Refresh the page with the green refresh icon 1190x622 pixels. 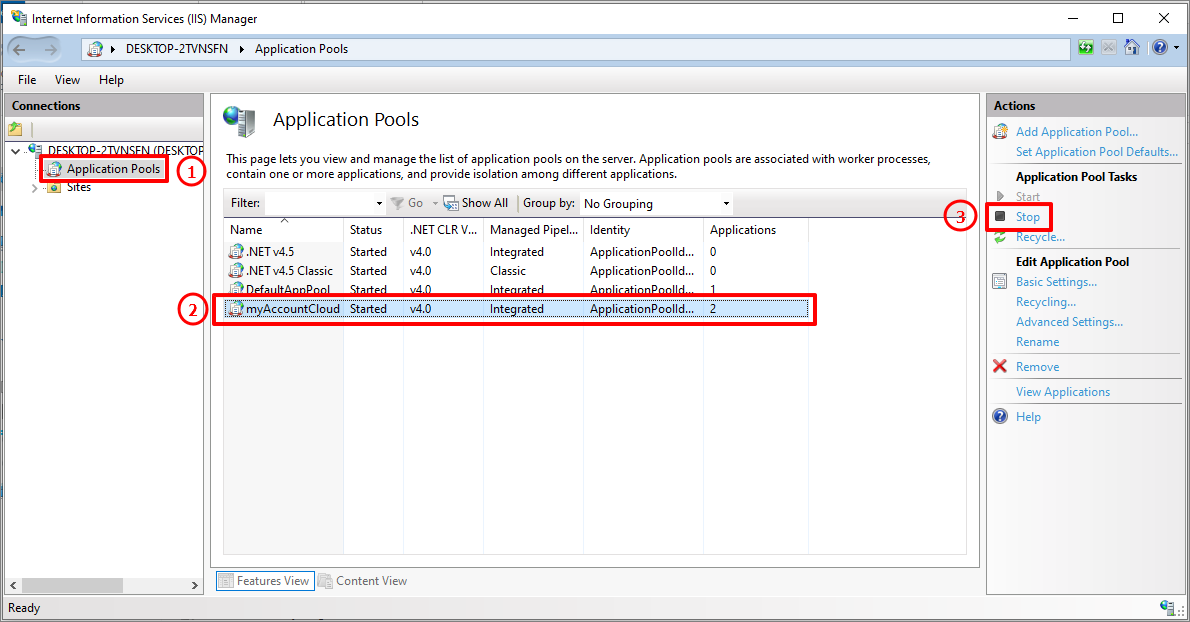(1086, 48)
